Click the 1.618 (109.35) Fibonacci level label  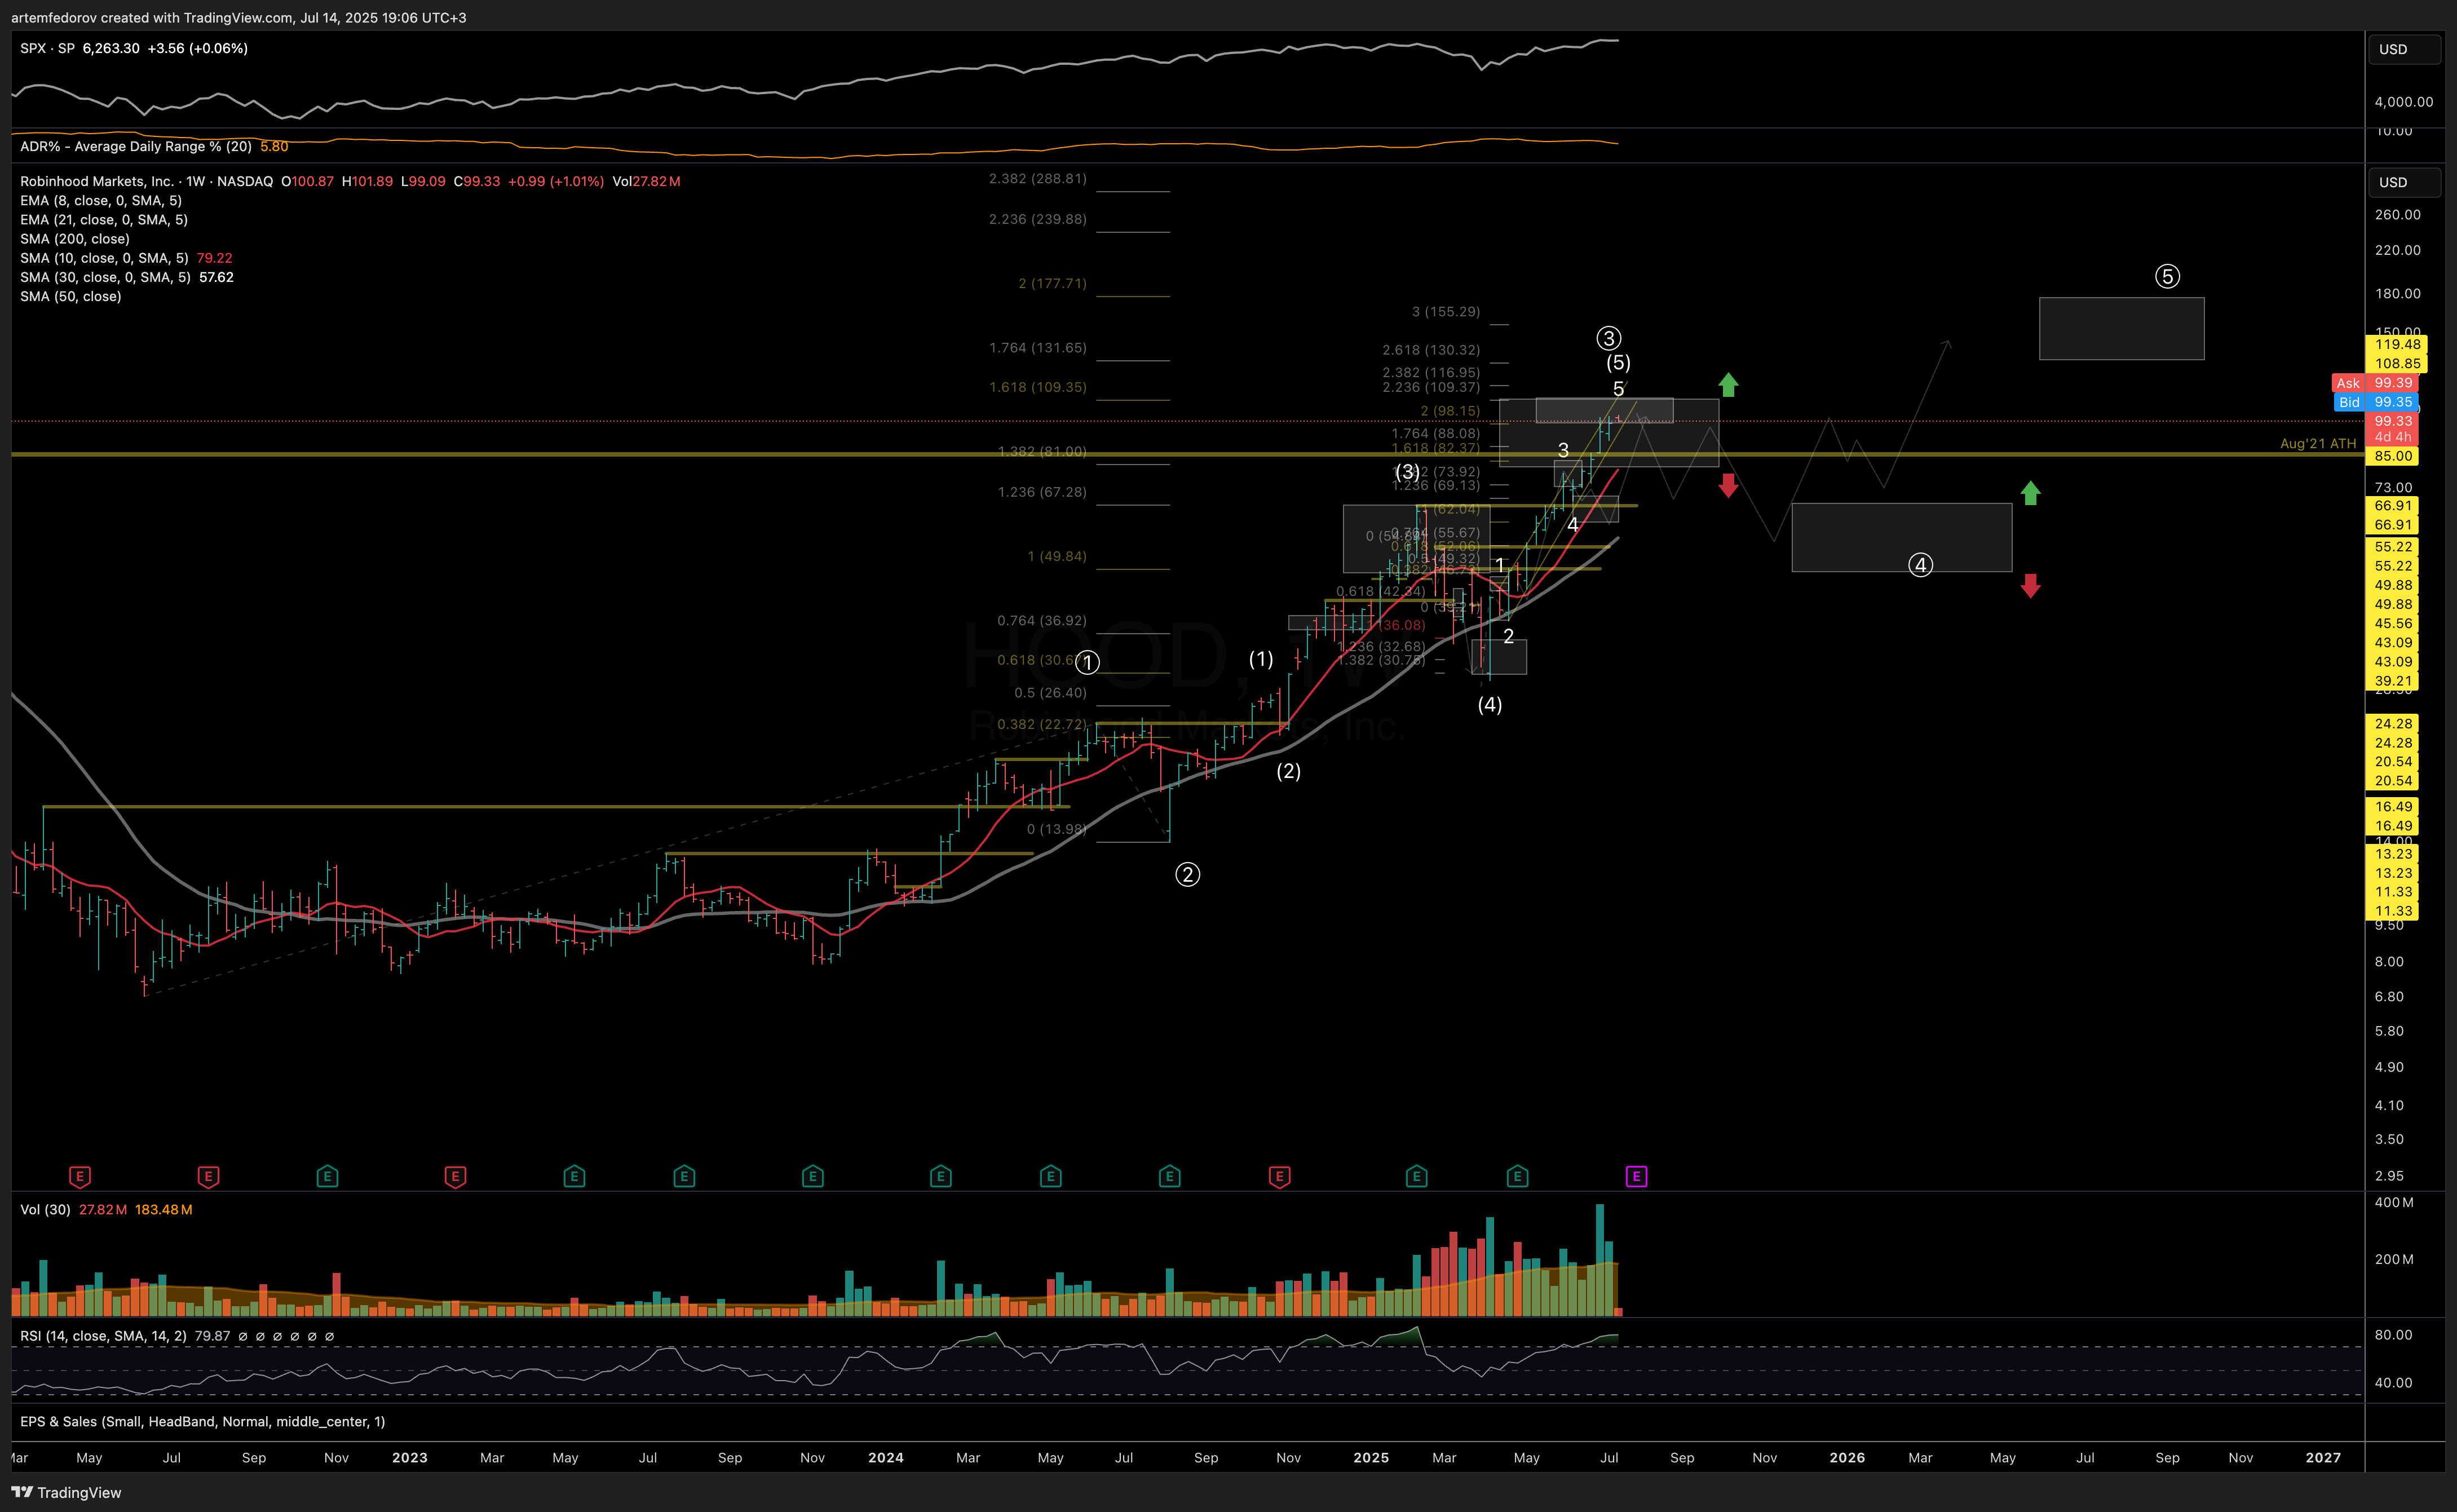pos(1037,387)
